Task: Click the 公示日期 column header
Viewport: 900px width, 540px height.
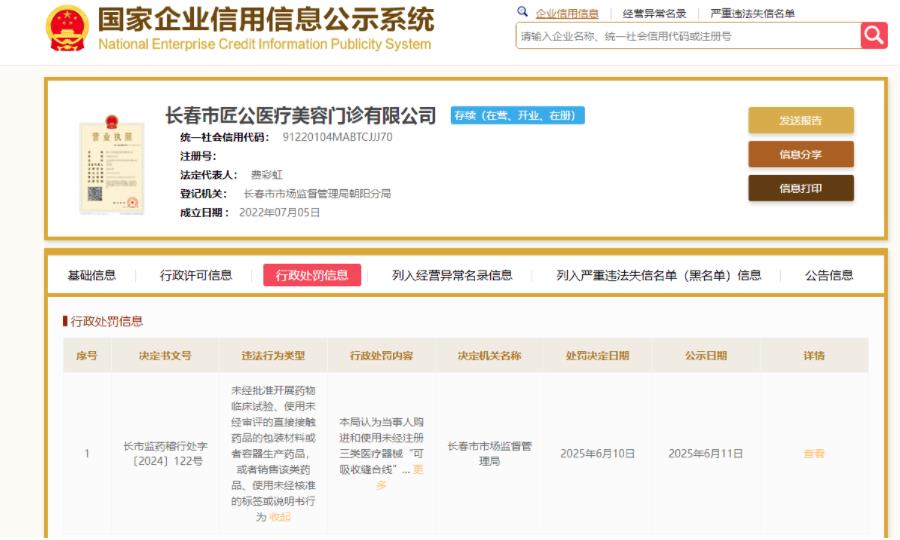Action: 706,356
